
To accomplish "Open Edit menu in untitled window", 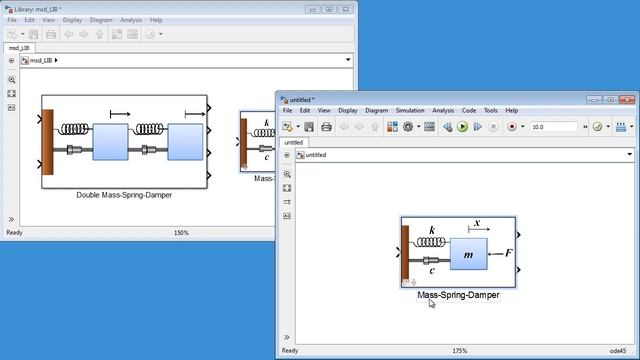I will [x=305, y=110].
